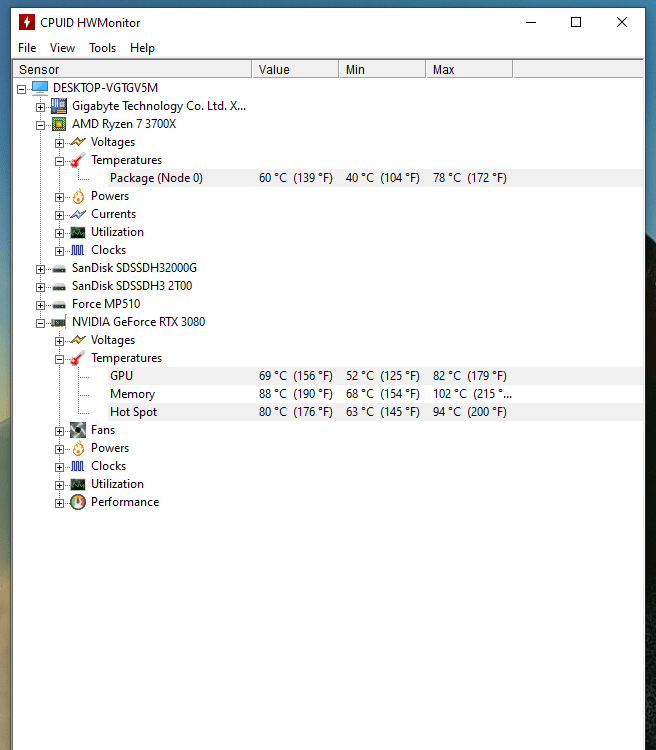Open the View menu

click(x=62, y=48)
